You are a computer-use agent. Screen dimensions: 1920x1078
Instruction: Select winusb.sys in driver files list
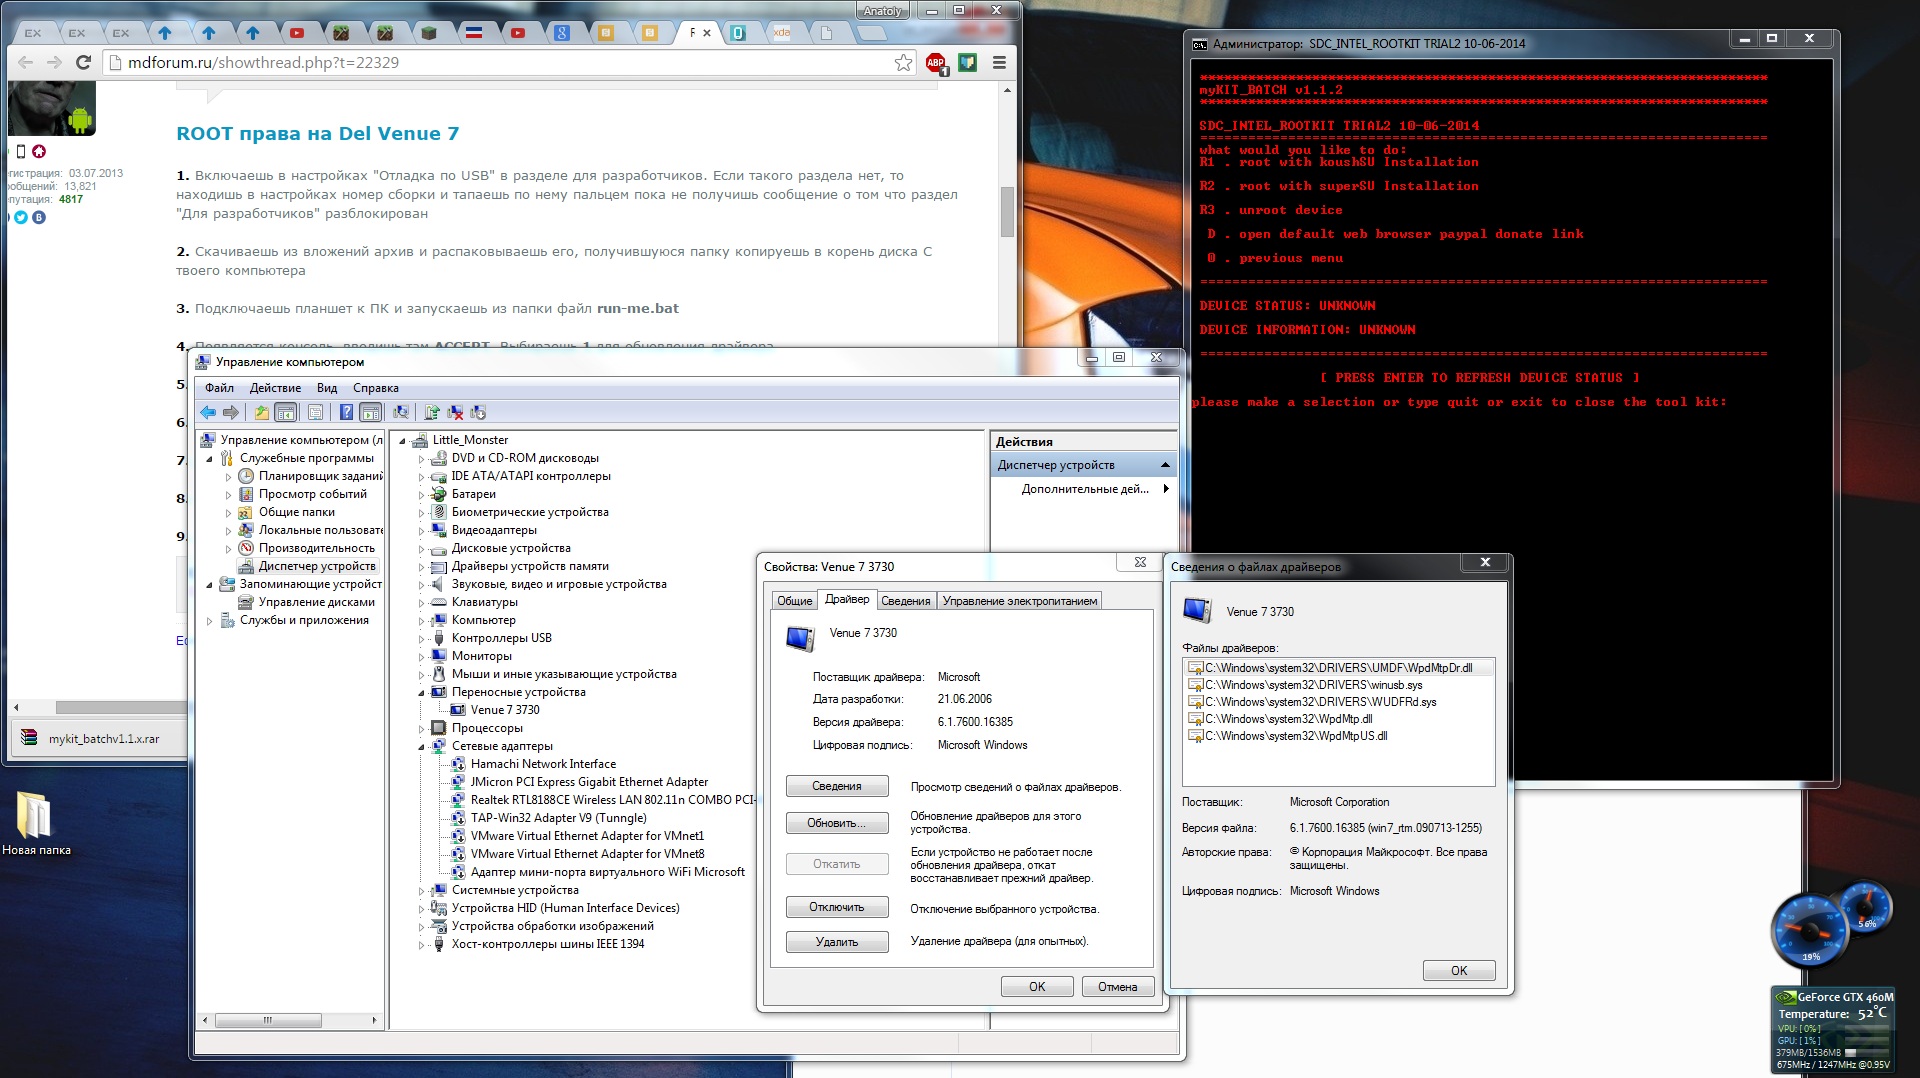[x=1312, y=685]
